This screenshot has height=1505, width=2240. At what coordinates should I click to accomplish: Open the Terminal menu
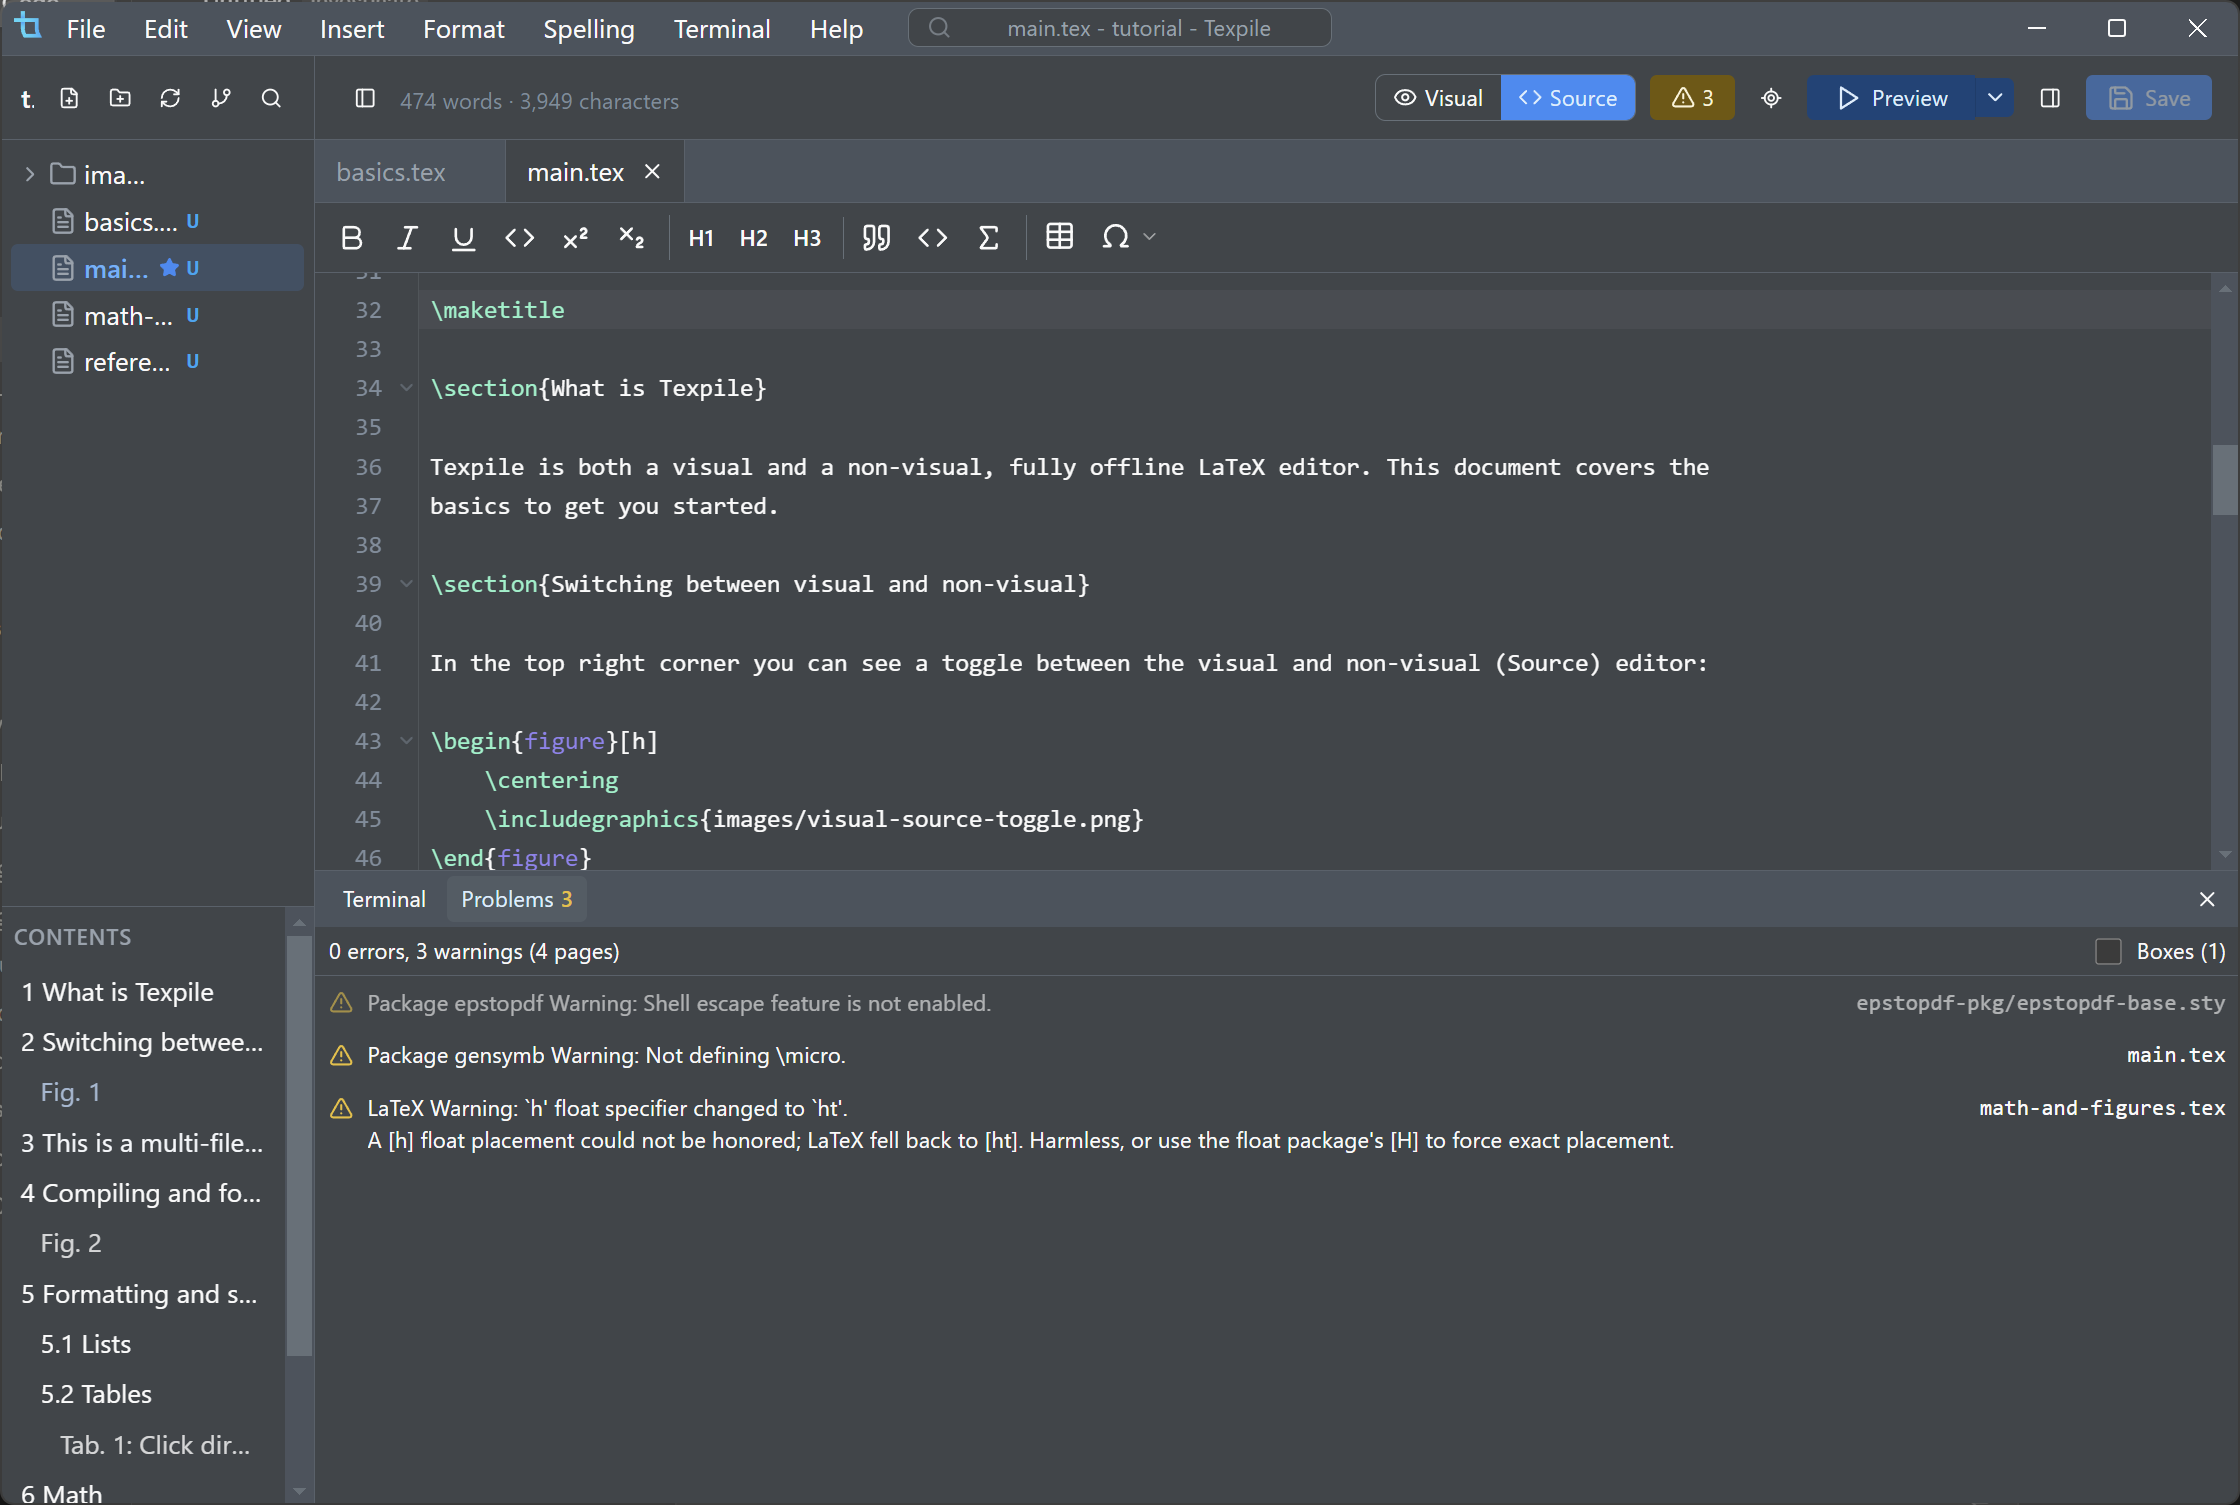click(x=722, y=29)
